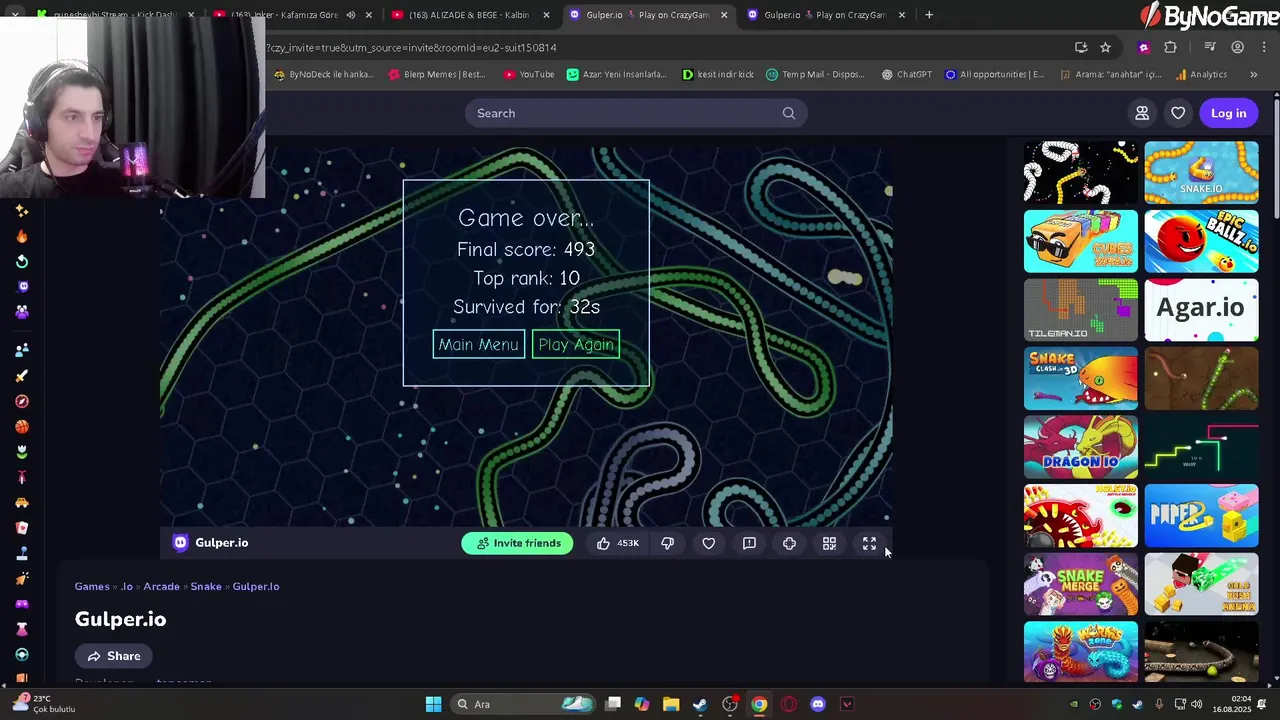Click the sparkles New games sidebar icon
Viewport: 1280px width, 720px height.
(x=22, y=211)
